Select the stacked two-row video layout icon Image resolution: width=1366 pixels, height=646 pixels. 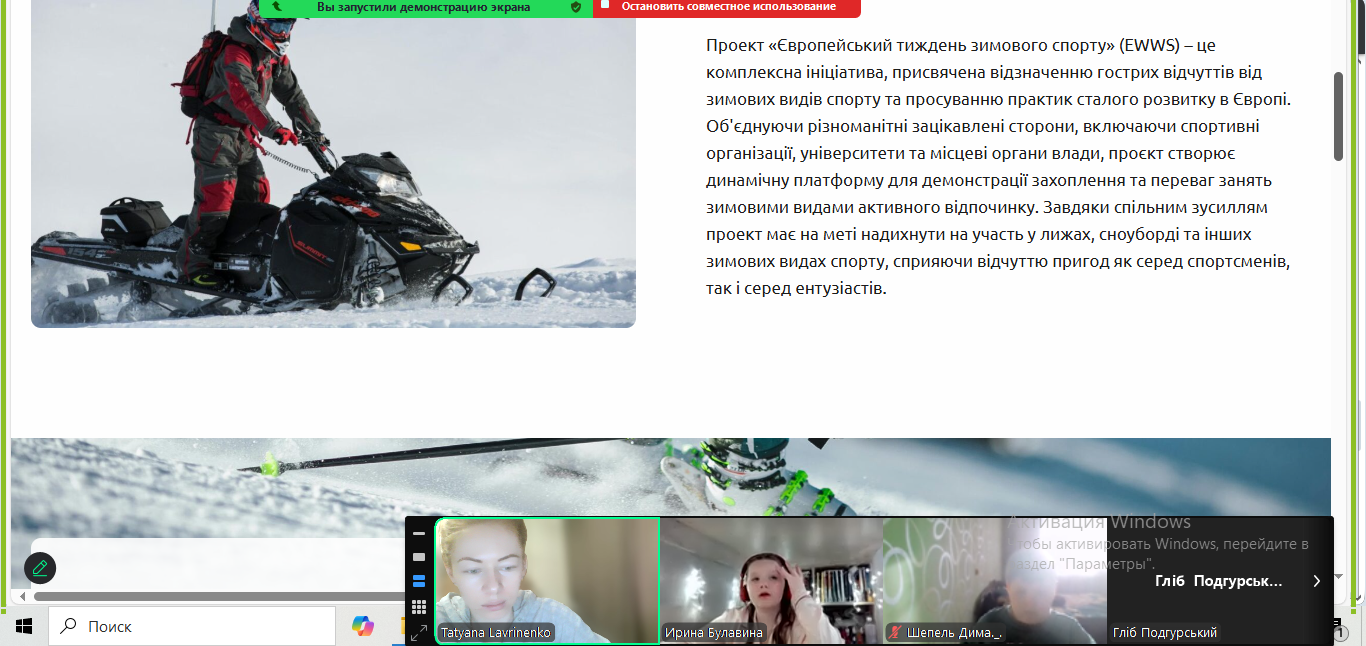click(419, 581)
